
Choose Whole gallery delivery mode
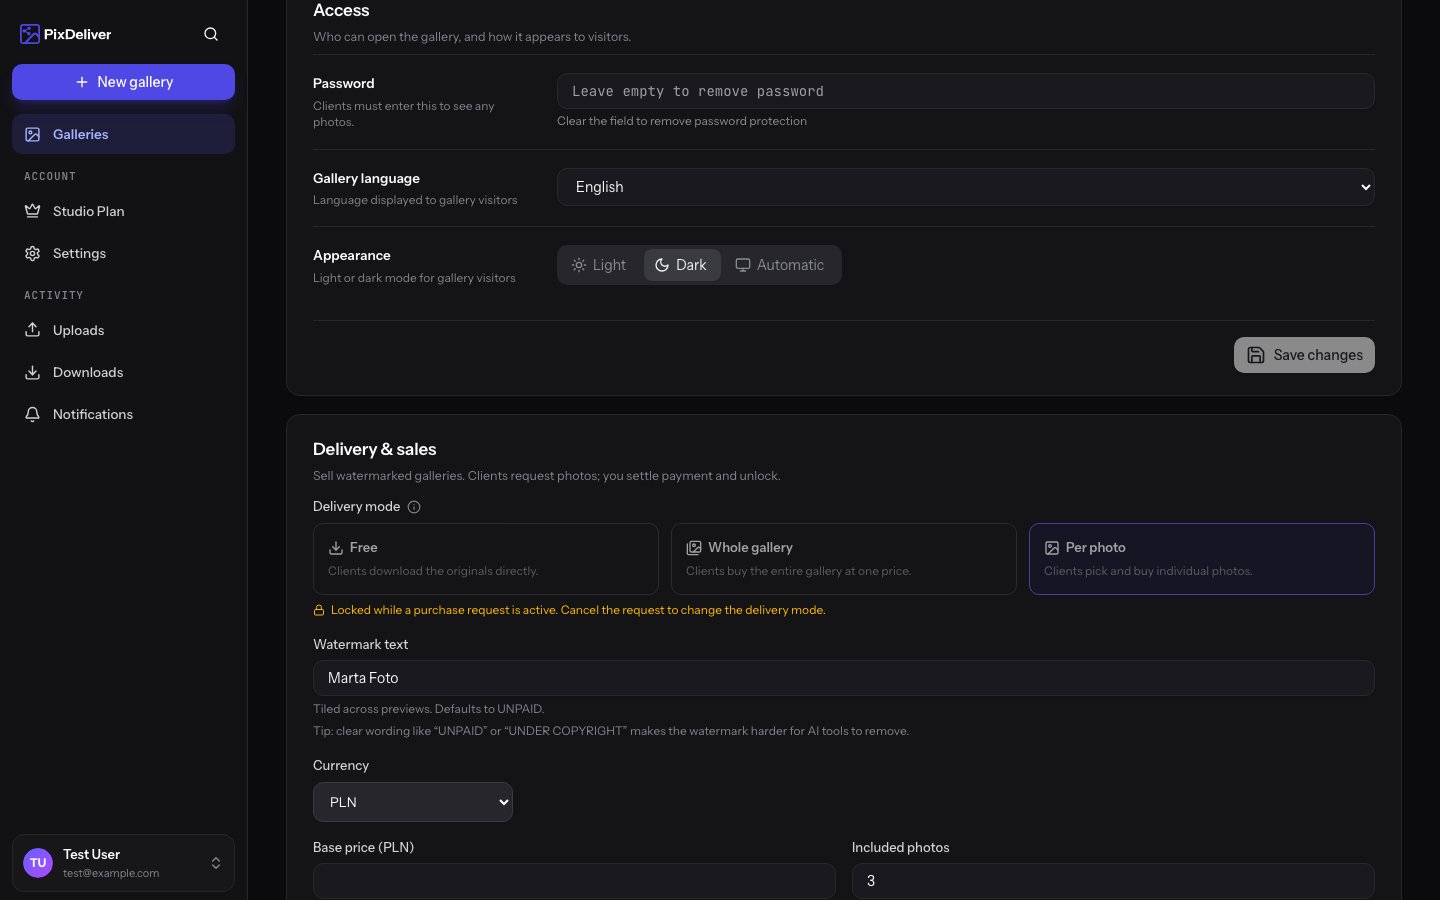point(844,559)
